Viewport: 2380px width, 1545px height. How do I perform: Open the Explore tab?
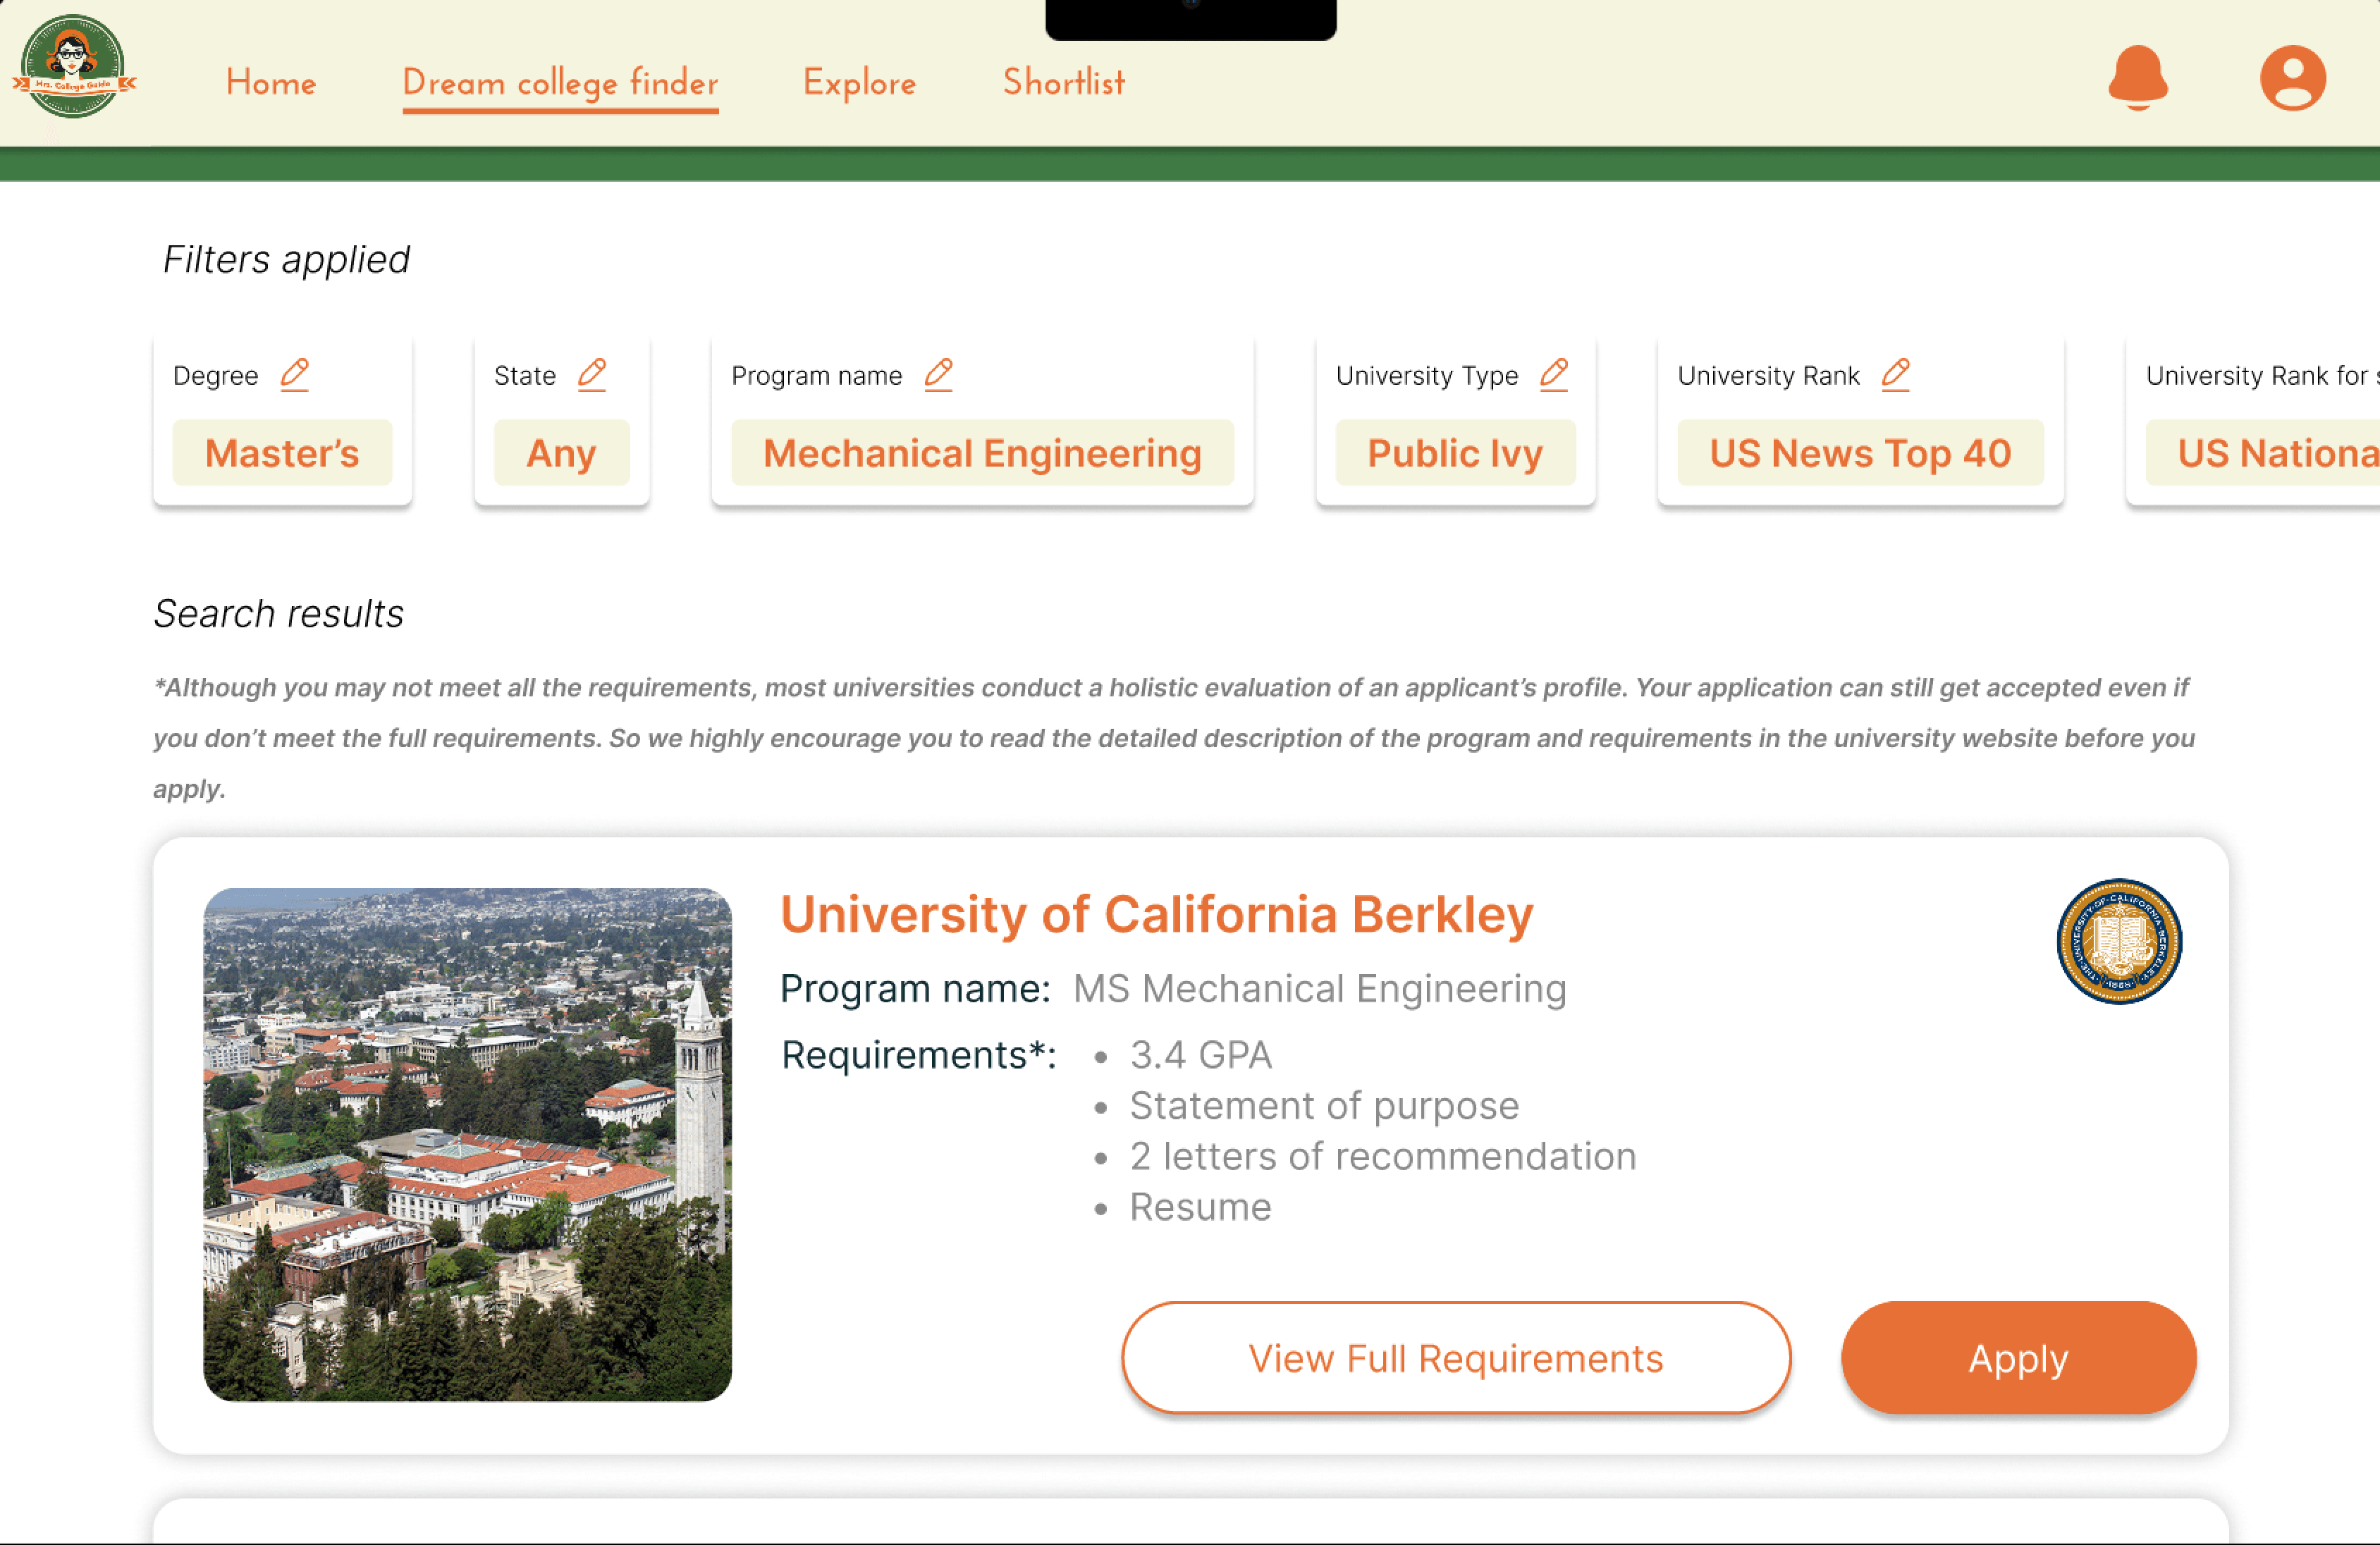tap(859, 84)
